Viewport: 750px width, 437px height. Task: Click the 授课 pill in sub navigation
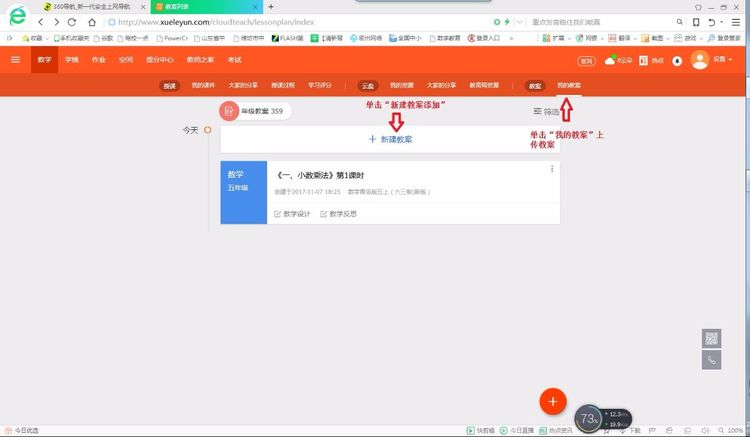click(x=169, y=86)
